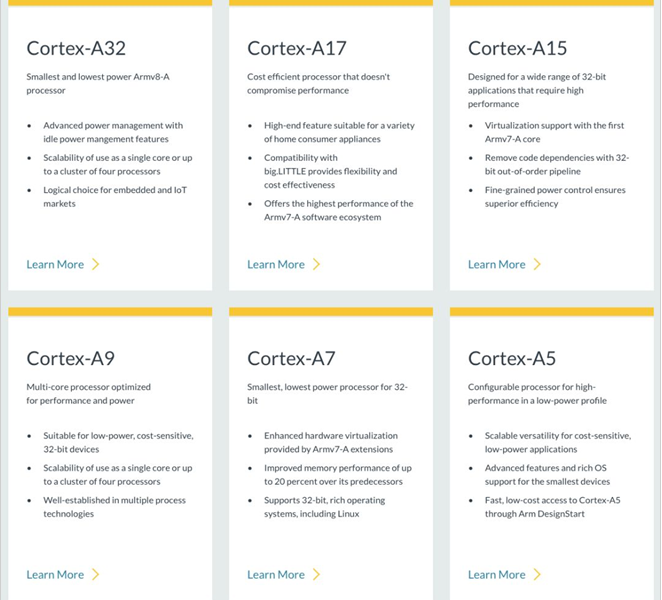The width and height of the screenshot is (662, 600).
Task: Click 'Cost efficient processor that doesn't compromise performance'
Action: tap(319, 84)
